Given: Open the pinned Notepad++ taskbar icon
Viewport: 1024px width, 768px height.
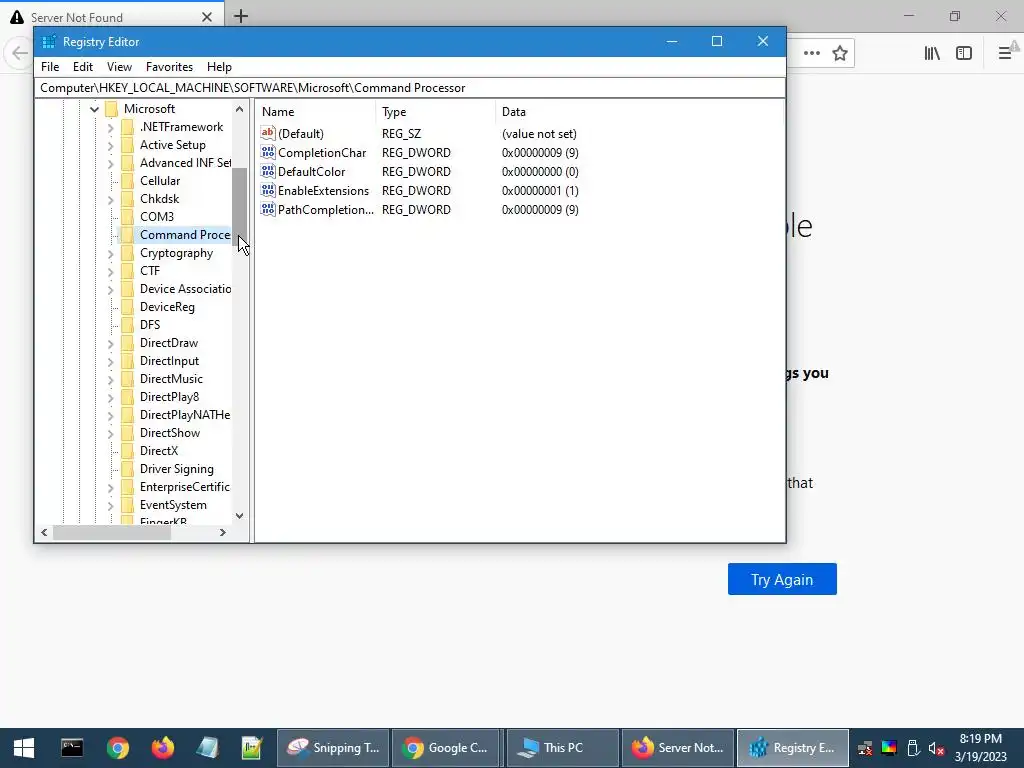Looking at the screenshot, I should (x=251, y=748).
